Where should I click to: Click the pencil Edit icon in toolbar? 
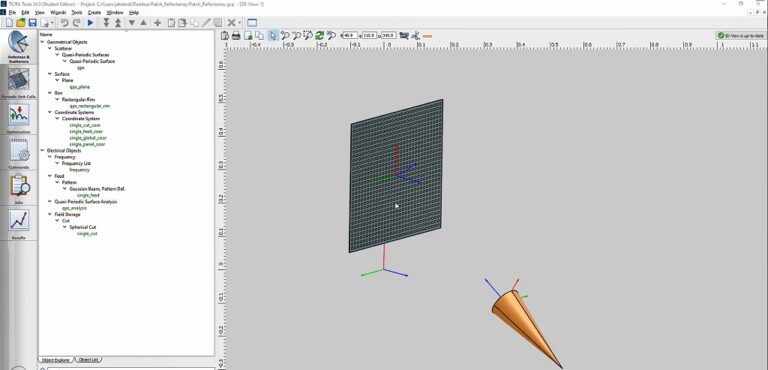click(206, 23)
